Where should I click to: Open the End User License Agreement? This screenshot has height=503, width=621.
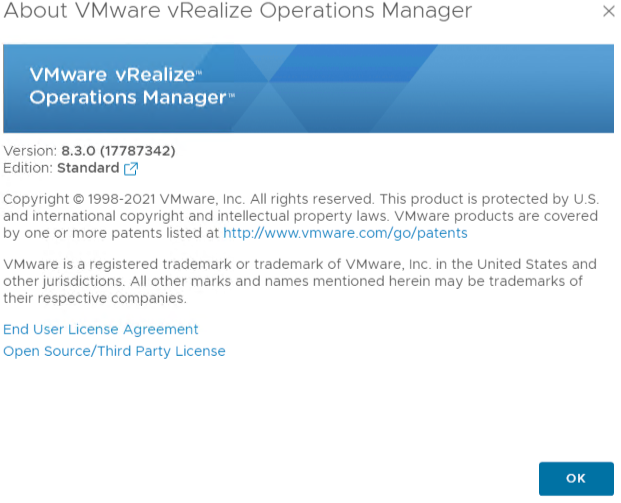[101, 329]
